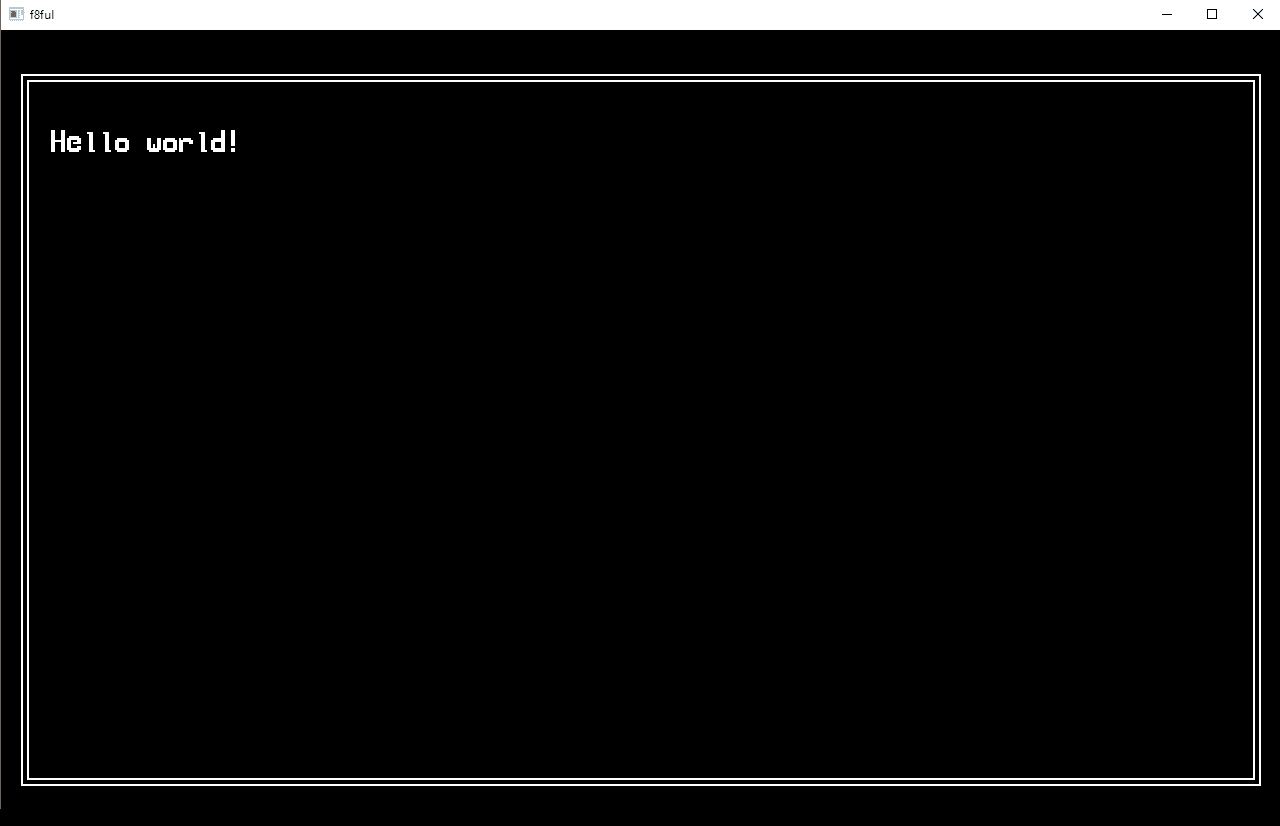Click the exclamation mark after "world"
The image size is (1280, 826).
pos(233,142)
